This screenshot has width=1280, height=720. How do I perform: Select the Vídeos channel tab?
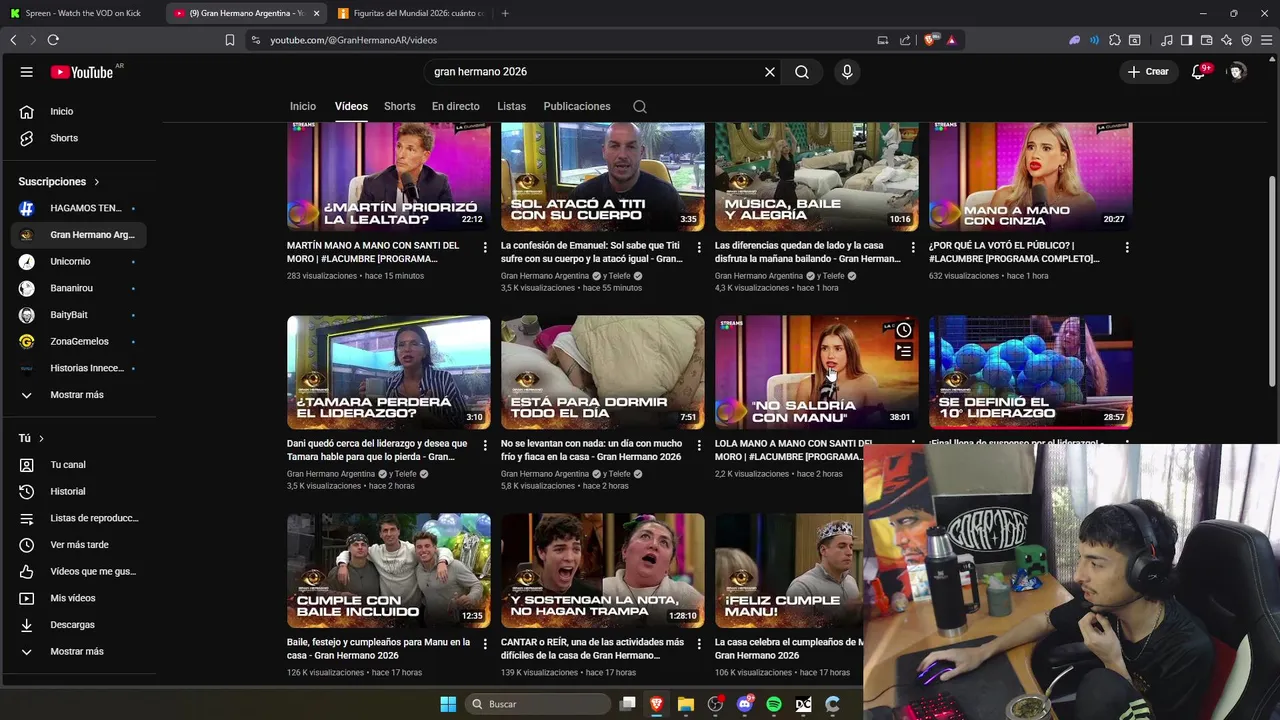tap(351, 106)
